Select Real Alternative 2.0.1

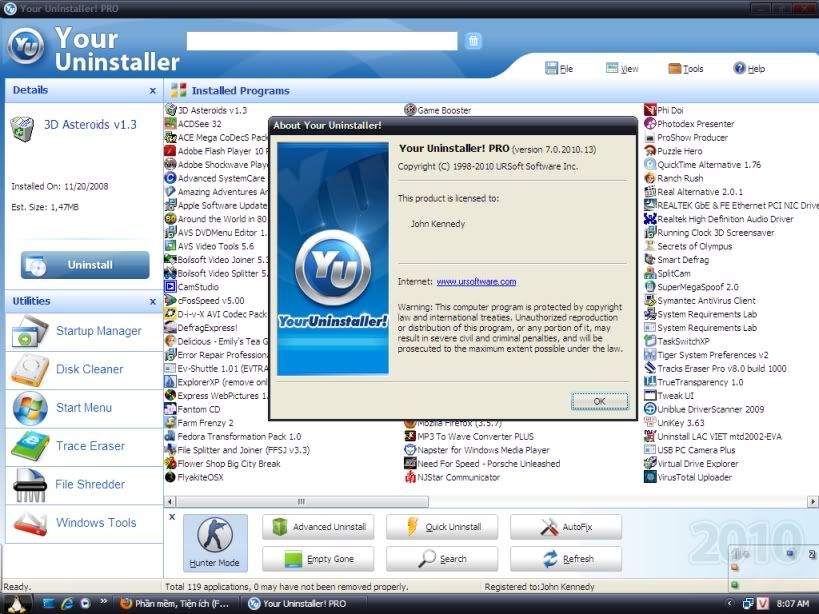(x=694, y=192)
